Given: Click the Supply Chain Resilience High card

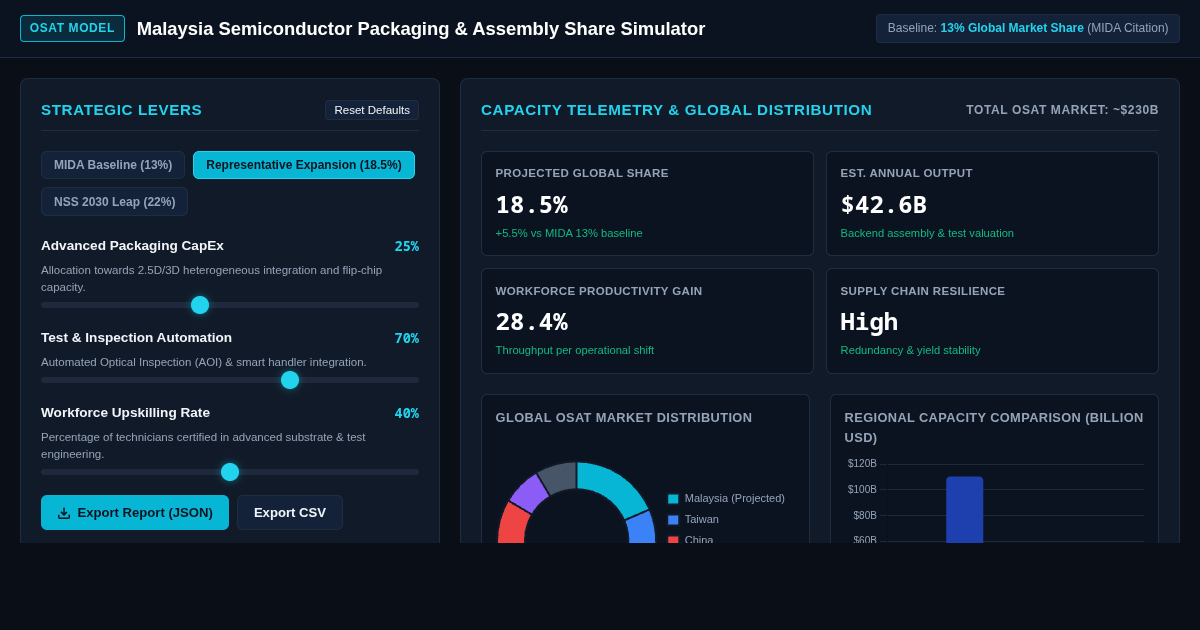Looking at the screenshot, I should tap(992, 321).
